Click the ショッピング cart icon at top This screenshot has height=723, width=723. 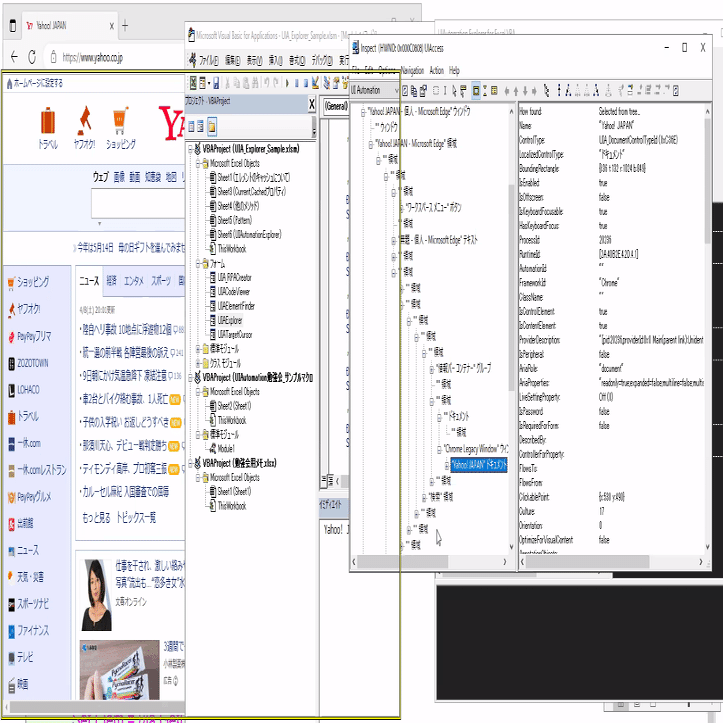120,121
